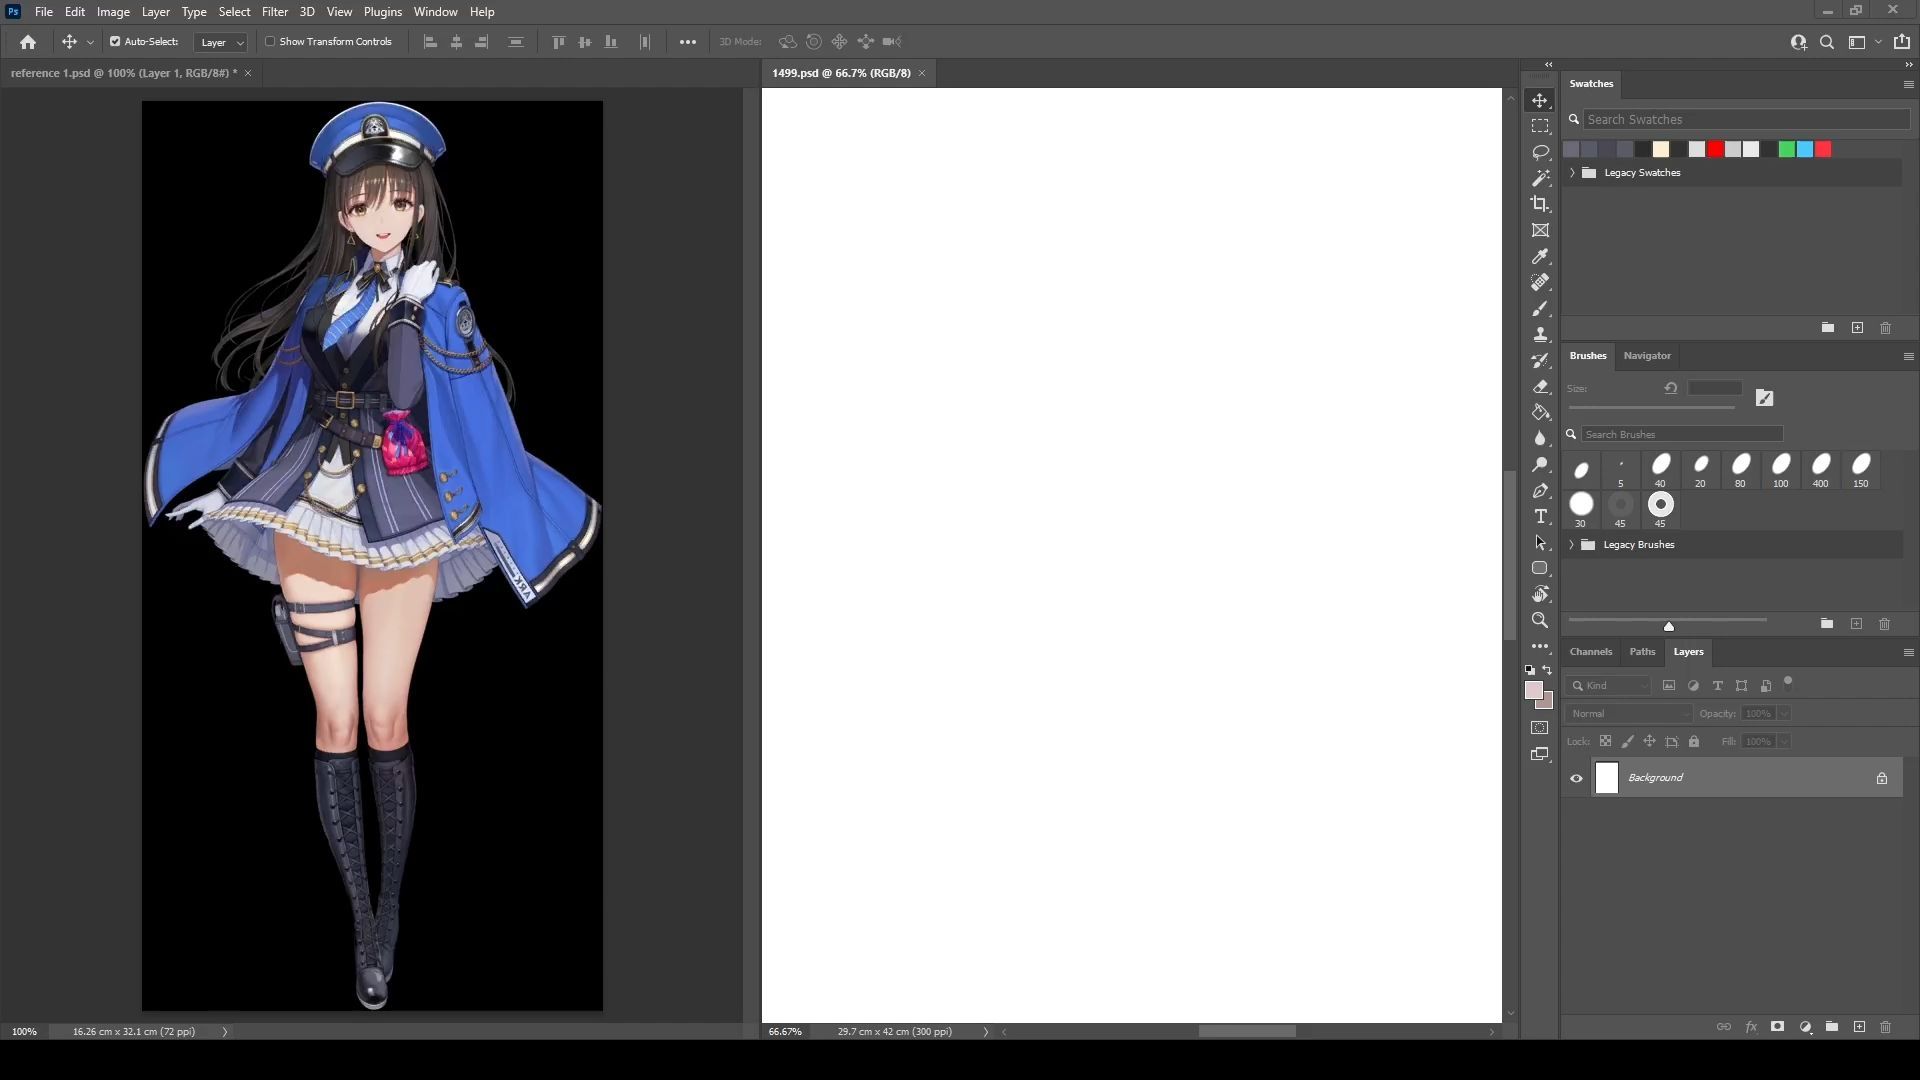1920x1080 pixels.
Task: Open the Plugins menu
Action: (x=382, y=12)
